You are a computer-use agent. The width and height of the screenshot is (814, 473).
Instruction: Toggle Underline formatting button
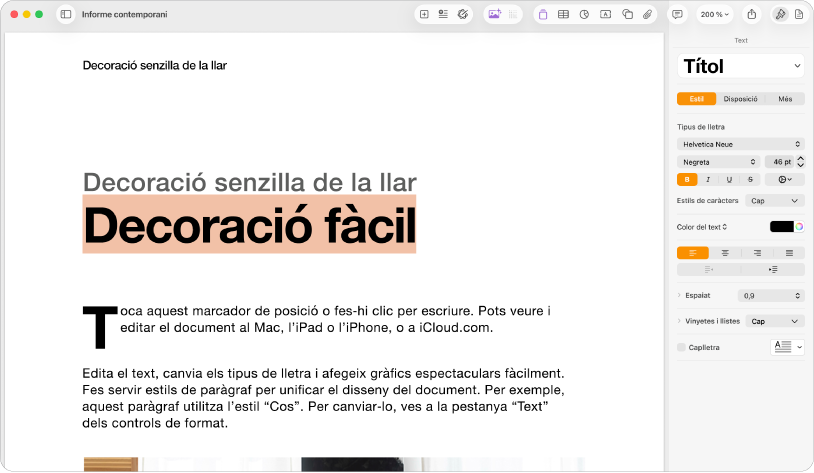[729, 180]
